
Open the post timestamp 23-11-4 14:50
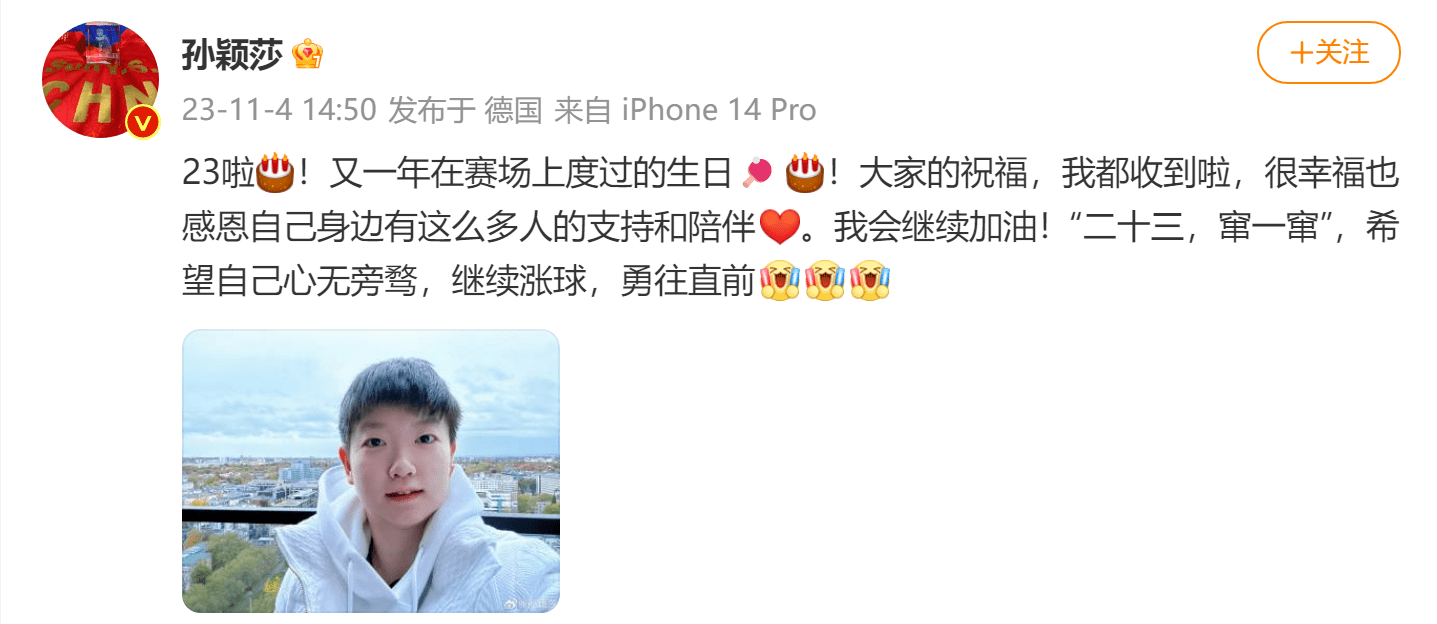click(280, 110)
